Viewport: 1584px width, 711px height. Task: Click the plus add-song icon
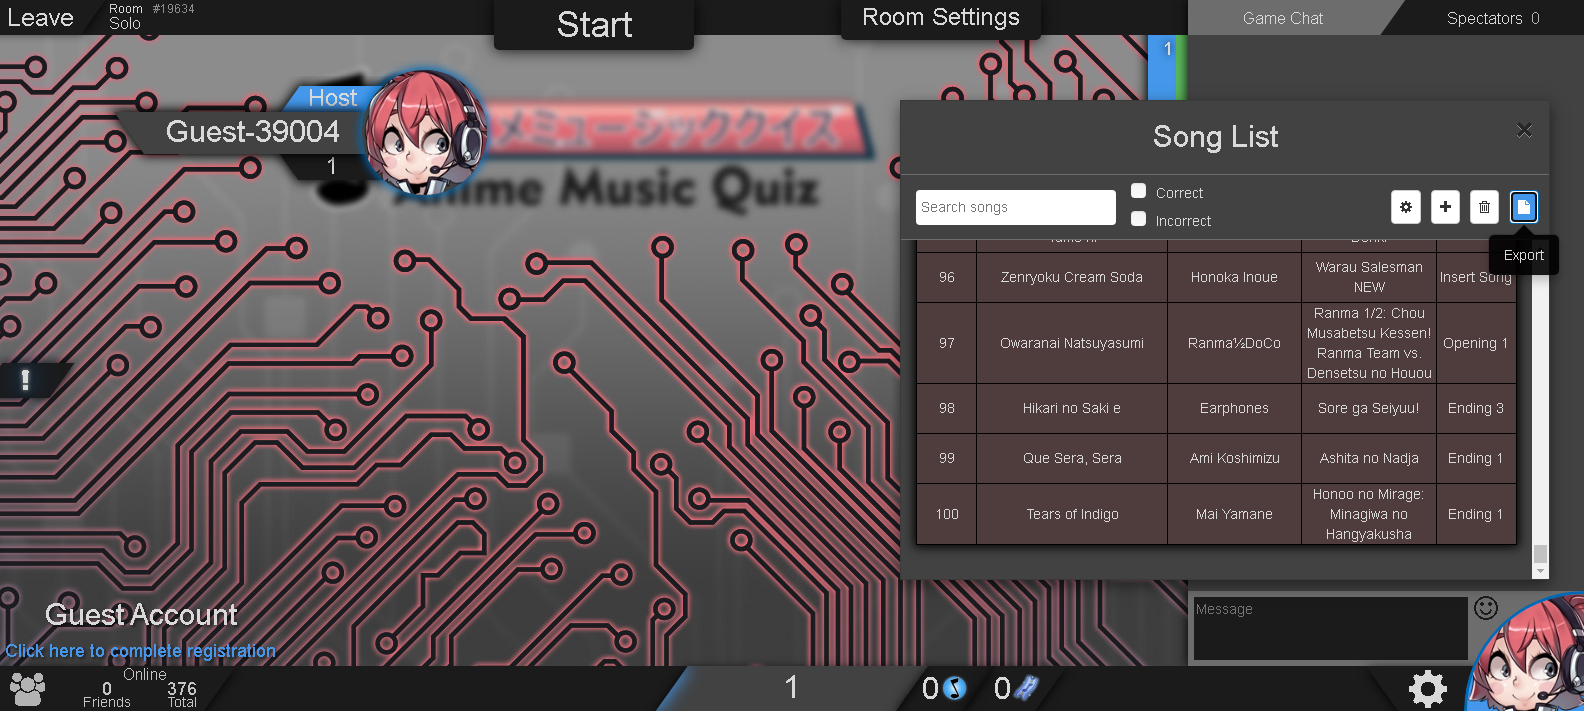pos(1445,207)
